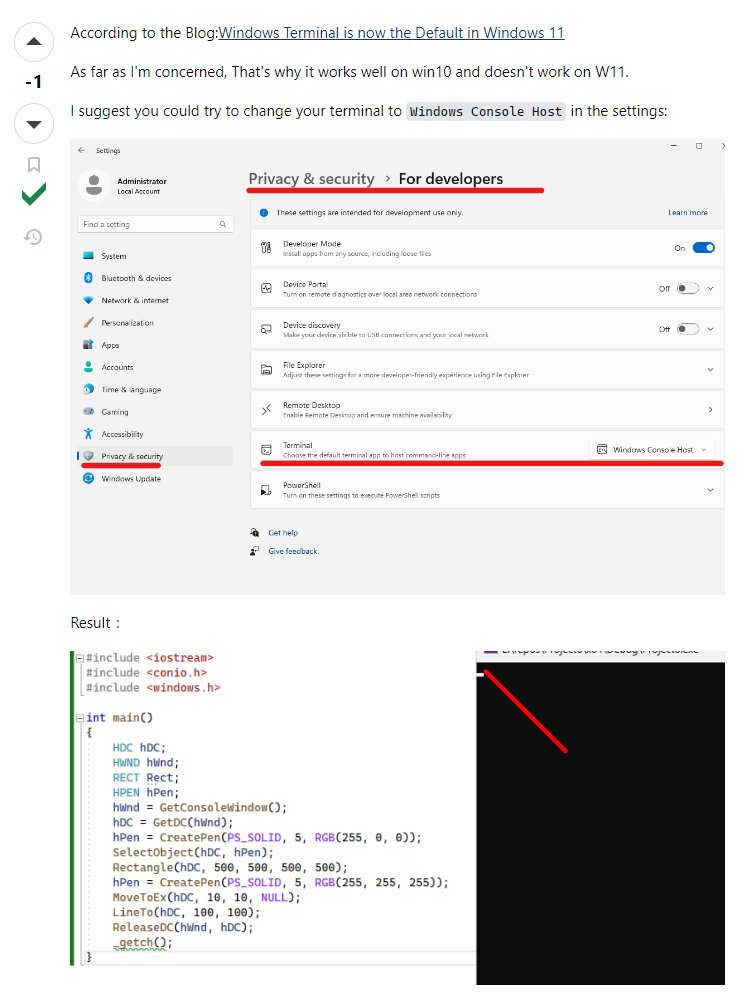Viewport: 744px width, 1001px height.
Task: Click the info icon in development notice
Action: [x=264, y=213]
